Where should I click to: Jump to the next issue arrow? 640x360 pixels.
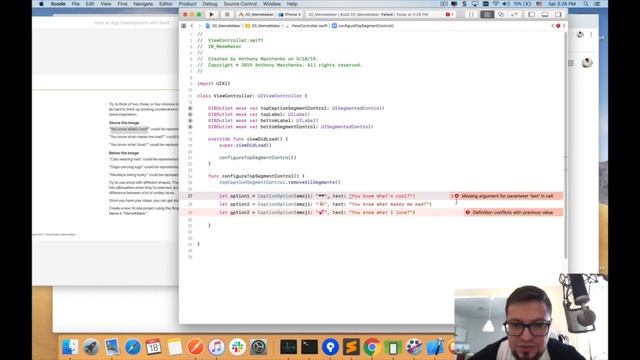point(564,26)
